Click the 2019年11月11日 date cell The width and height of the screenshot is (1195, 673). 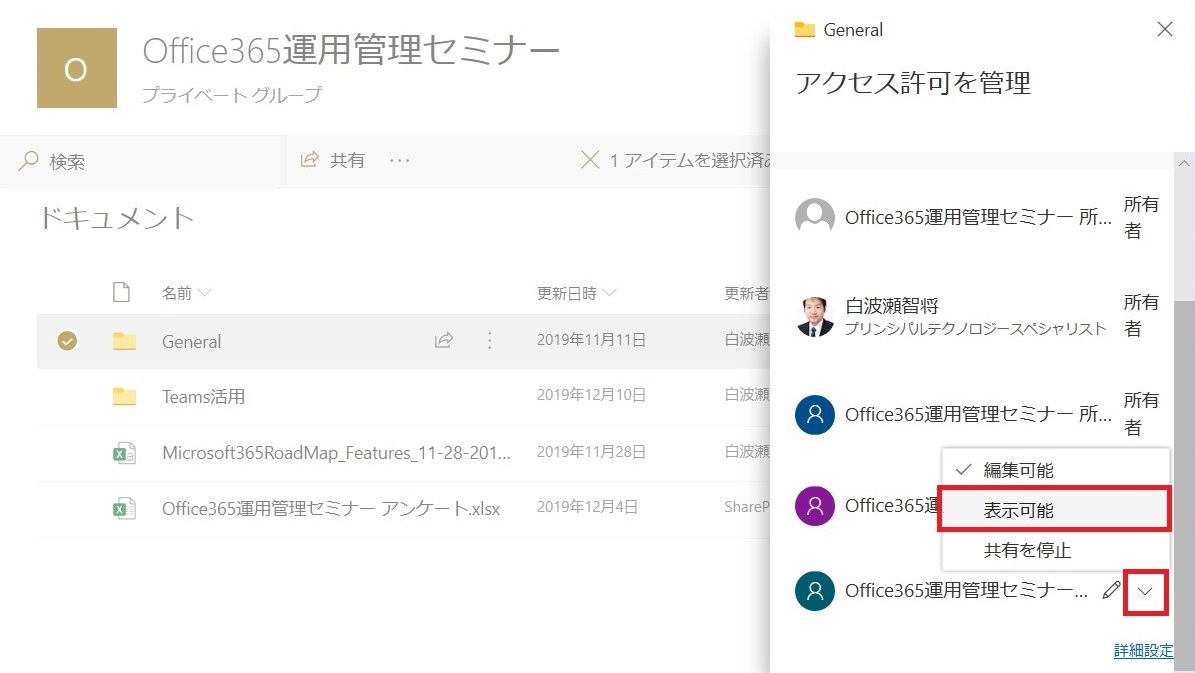coord(591,340)
